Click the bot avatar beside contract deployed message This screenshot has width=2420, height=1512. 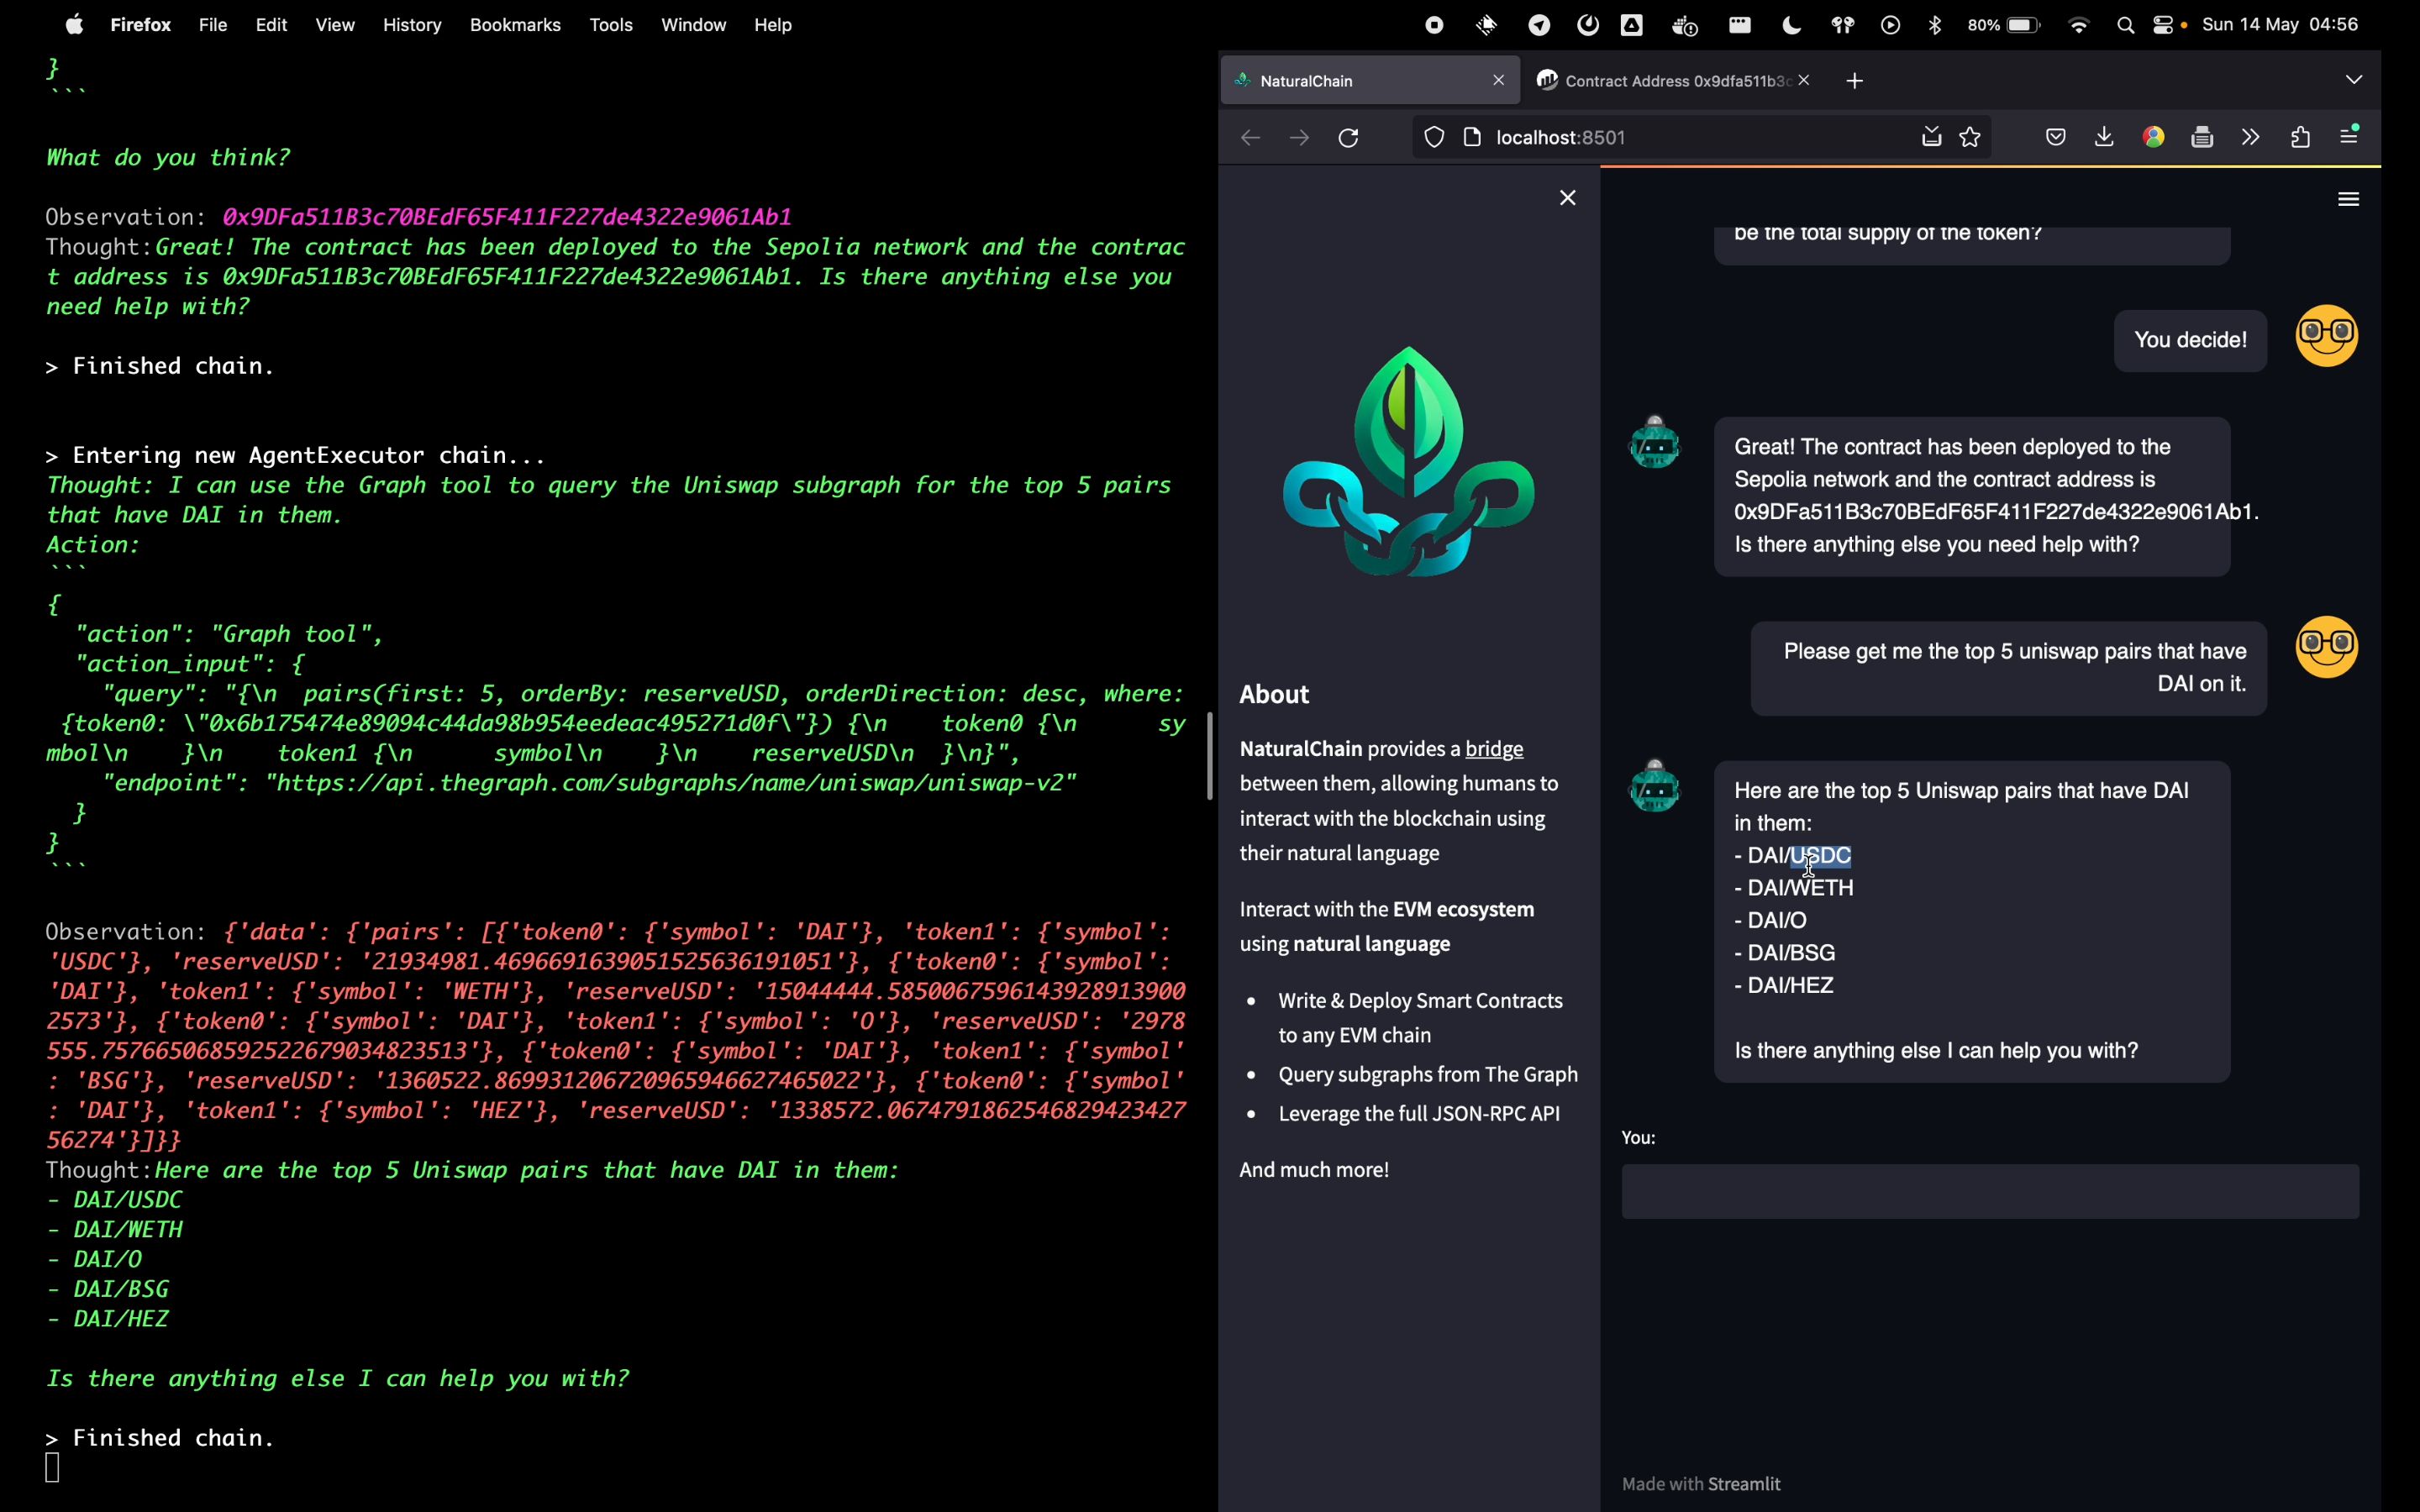(1655, 442)
